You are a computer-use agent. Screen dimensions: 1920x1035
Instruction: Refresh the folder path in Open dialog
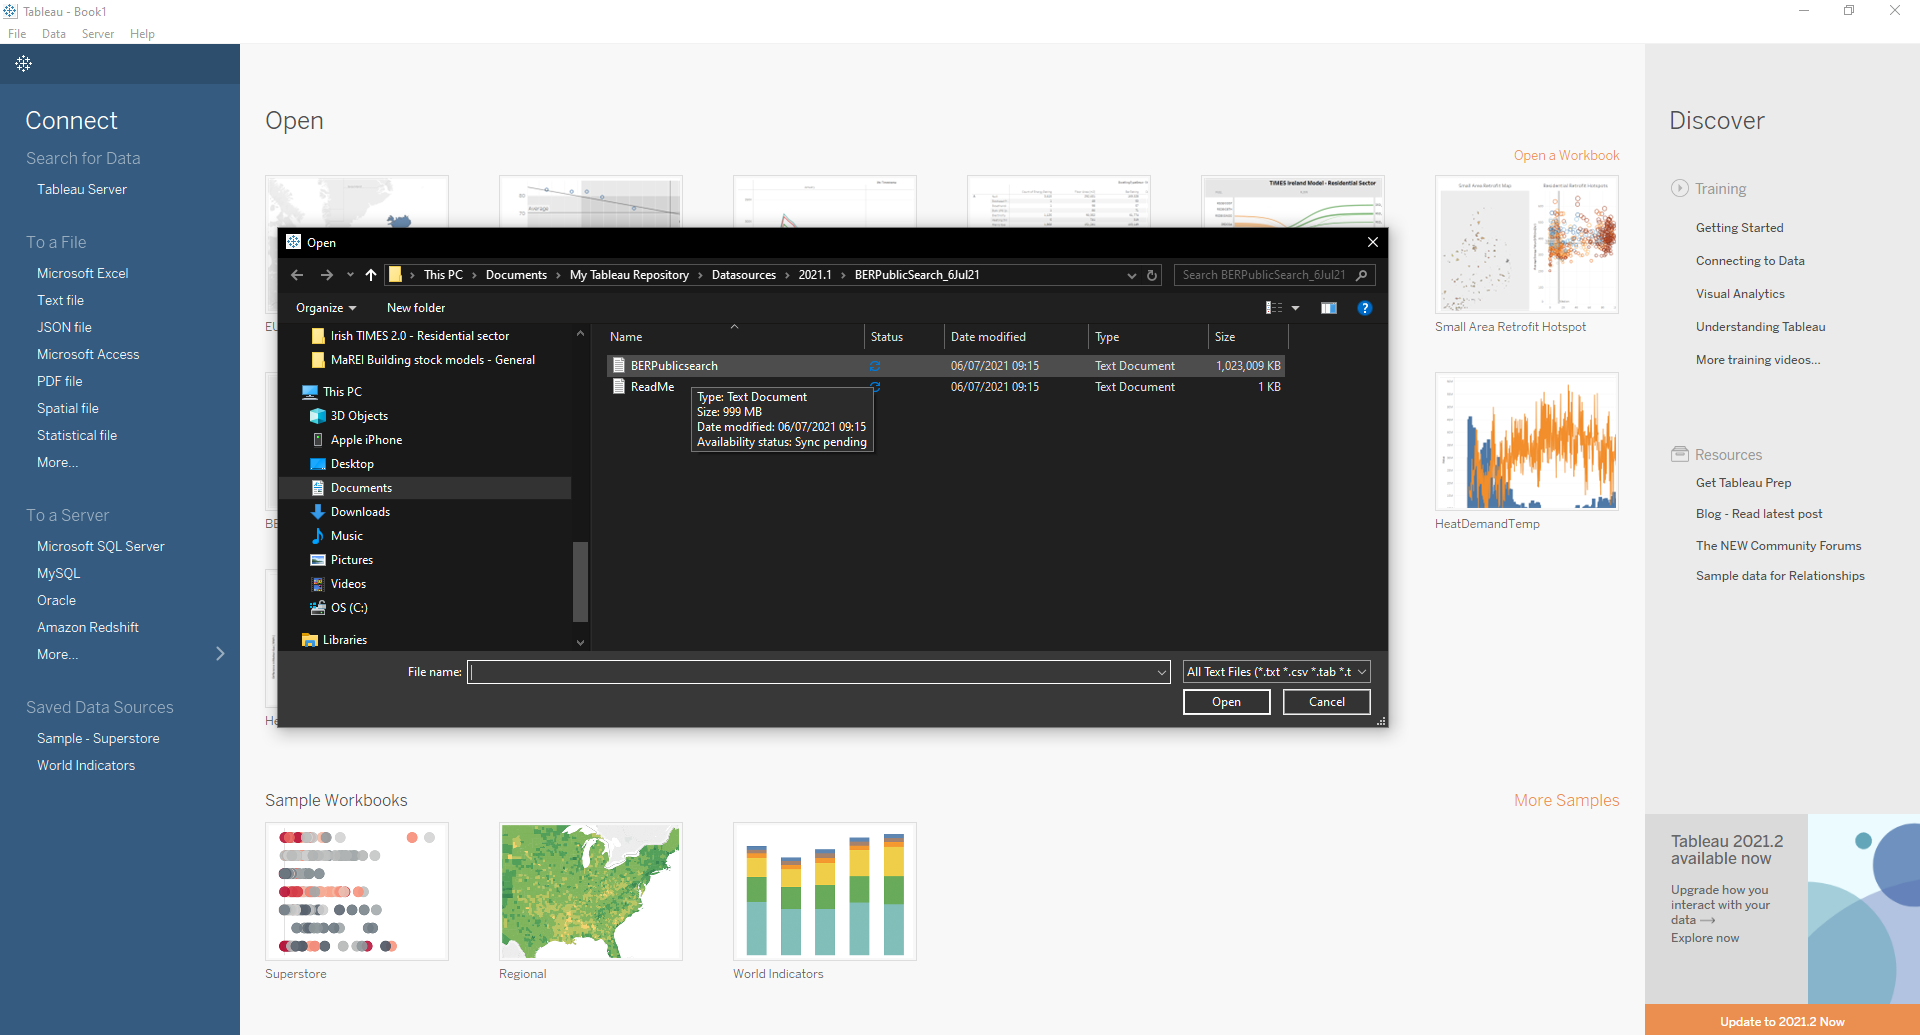1152,275
